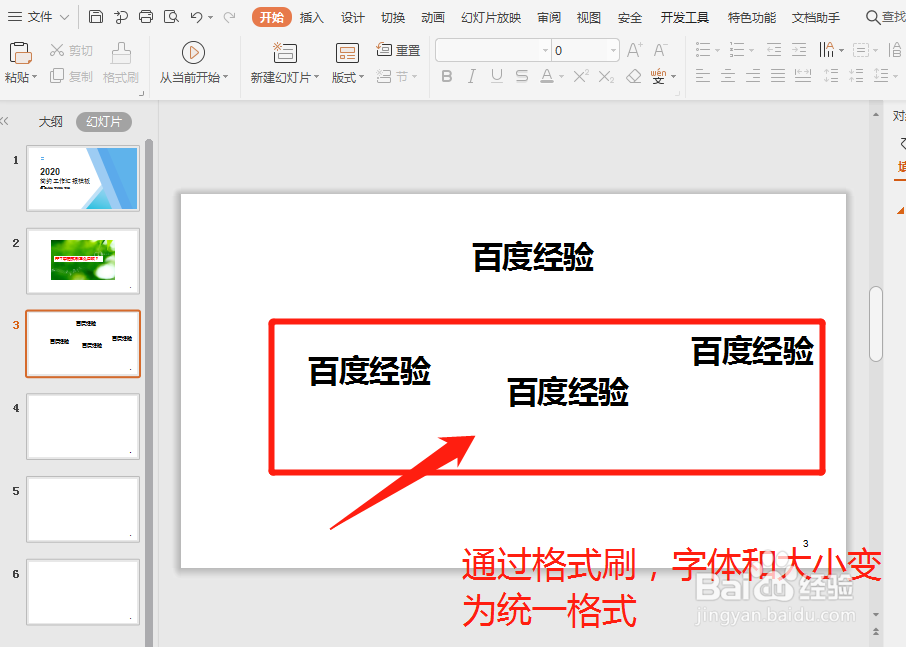Select the Format Painter (格式刷) brush
The height and width of the screenshot is (647, 906).
[x=121, y=63]
